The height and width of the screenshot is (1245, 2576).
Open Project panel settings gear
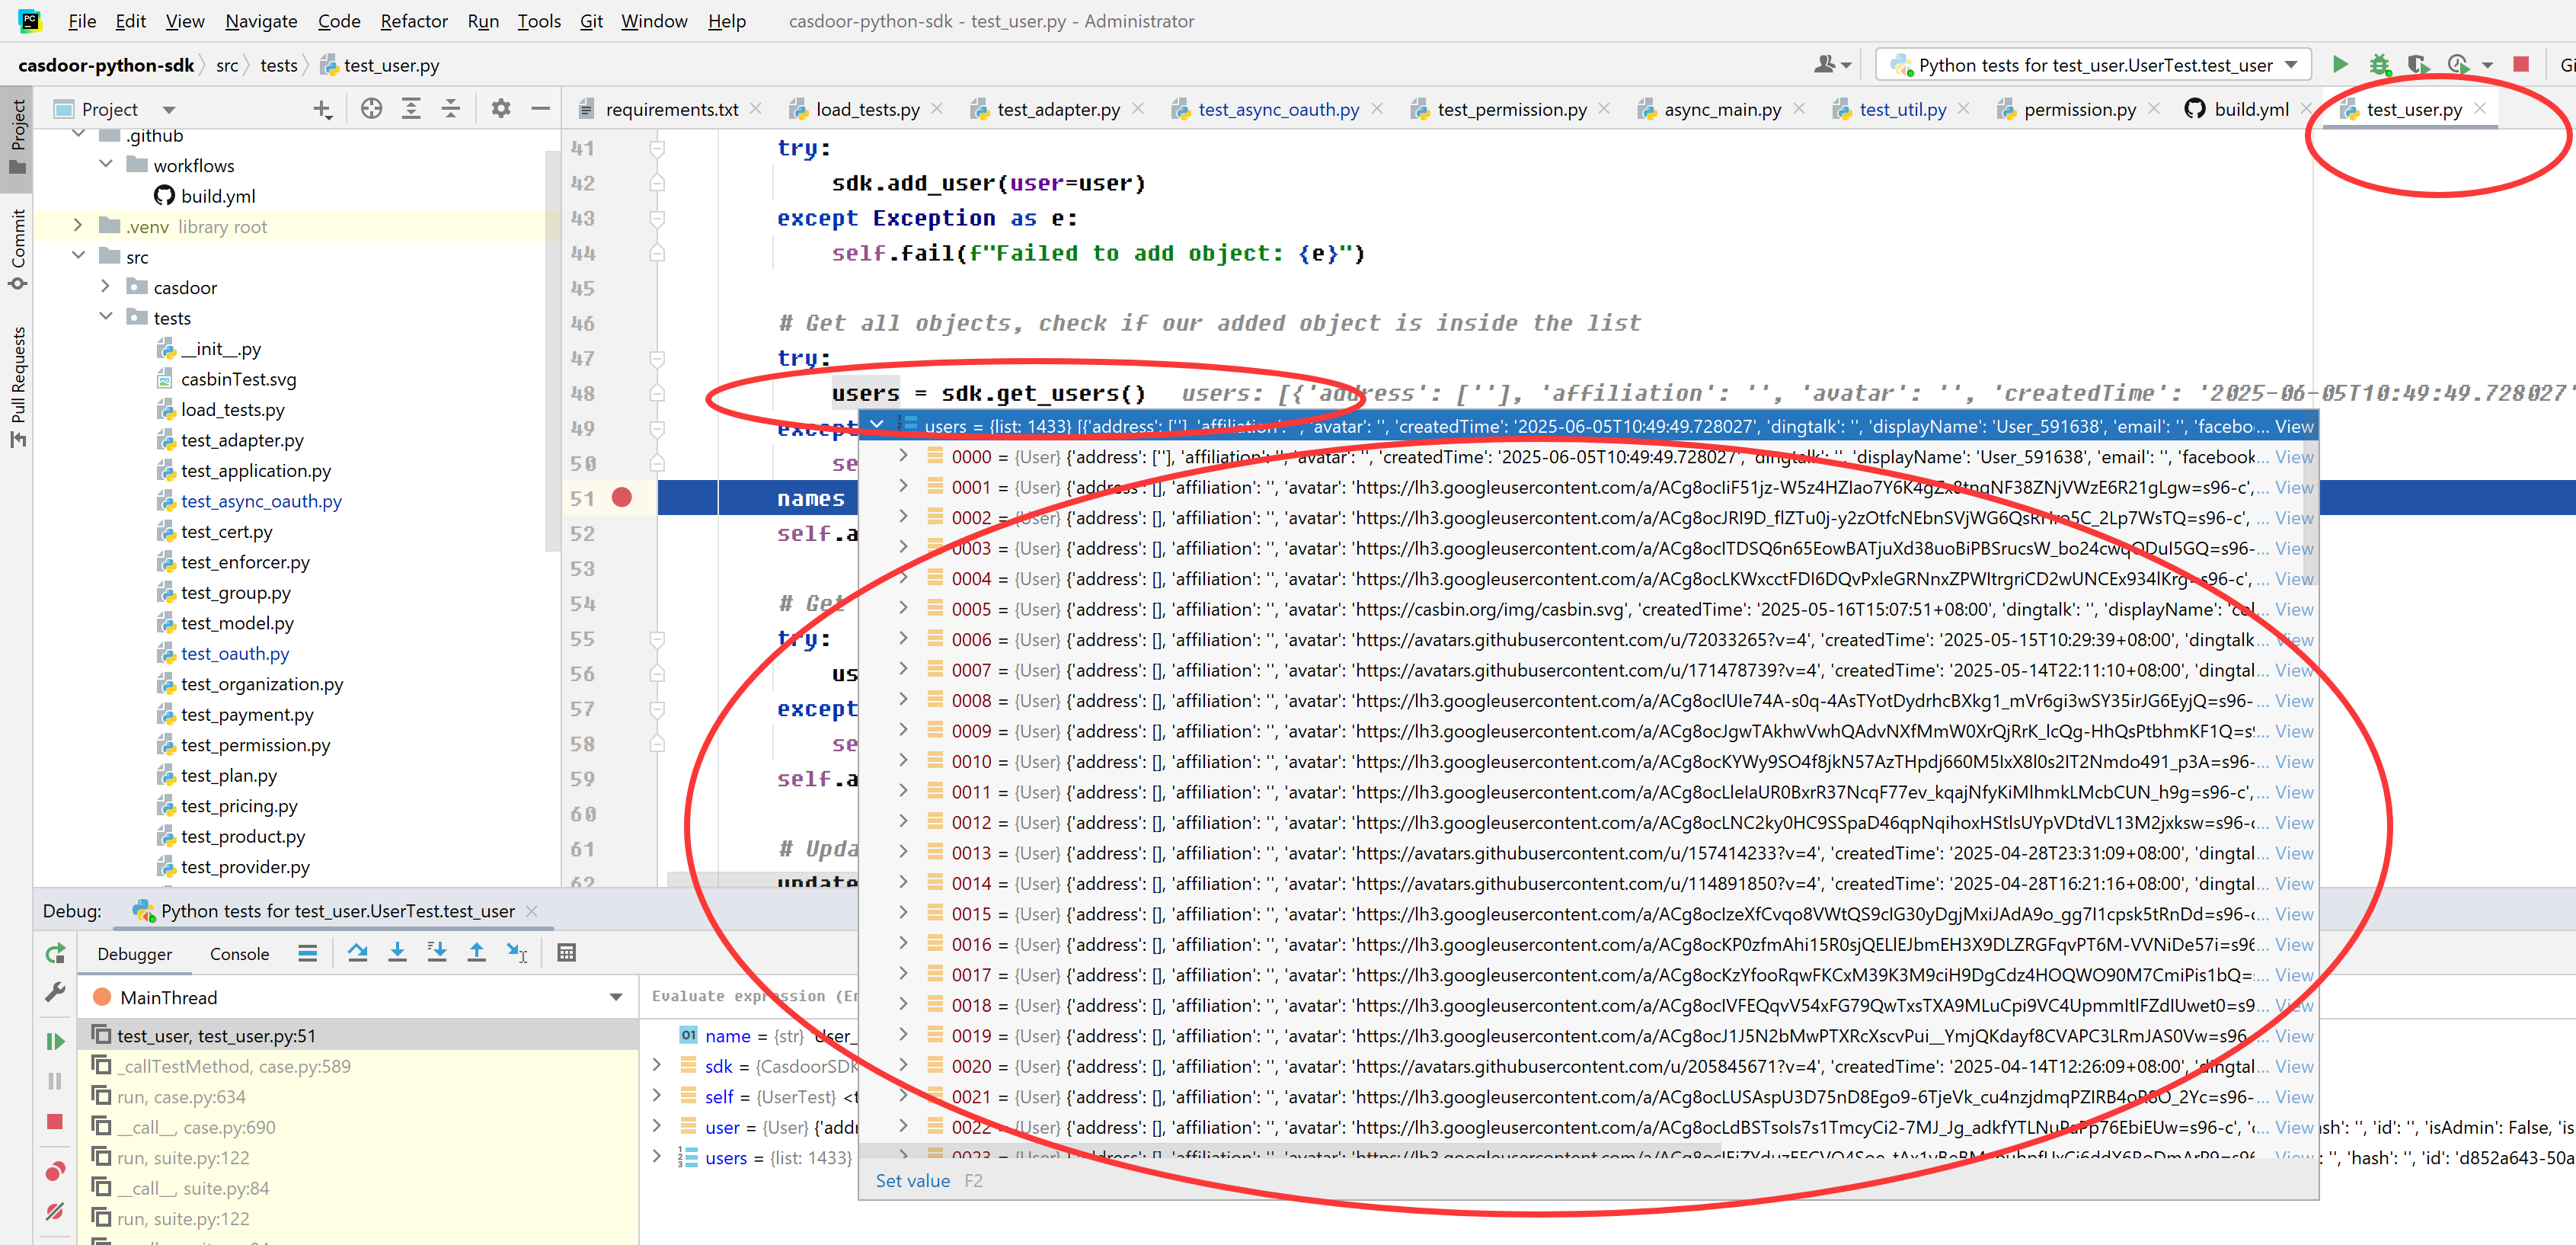(501, 109)
